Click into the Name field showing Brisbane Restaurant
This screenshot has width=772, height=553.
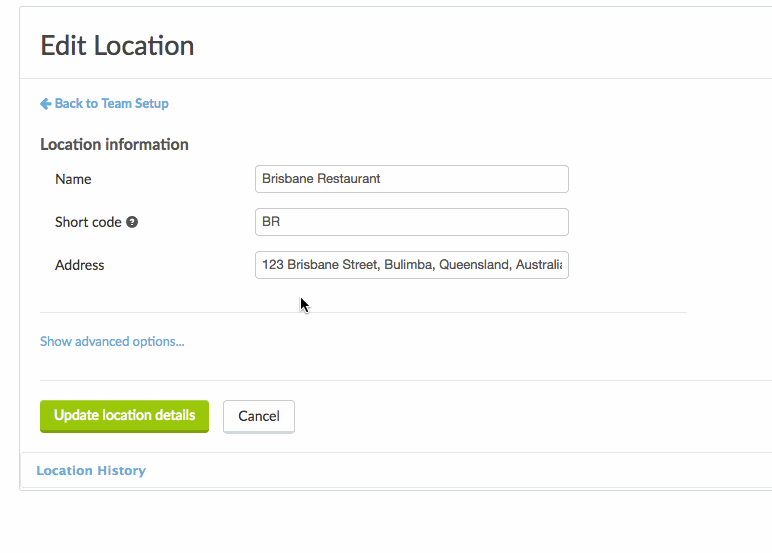pyautogui.click(x=412, y=179)
